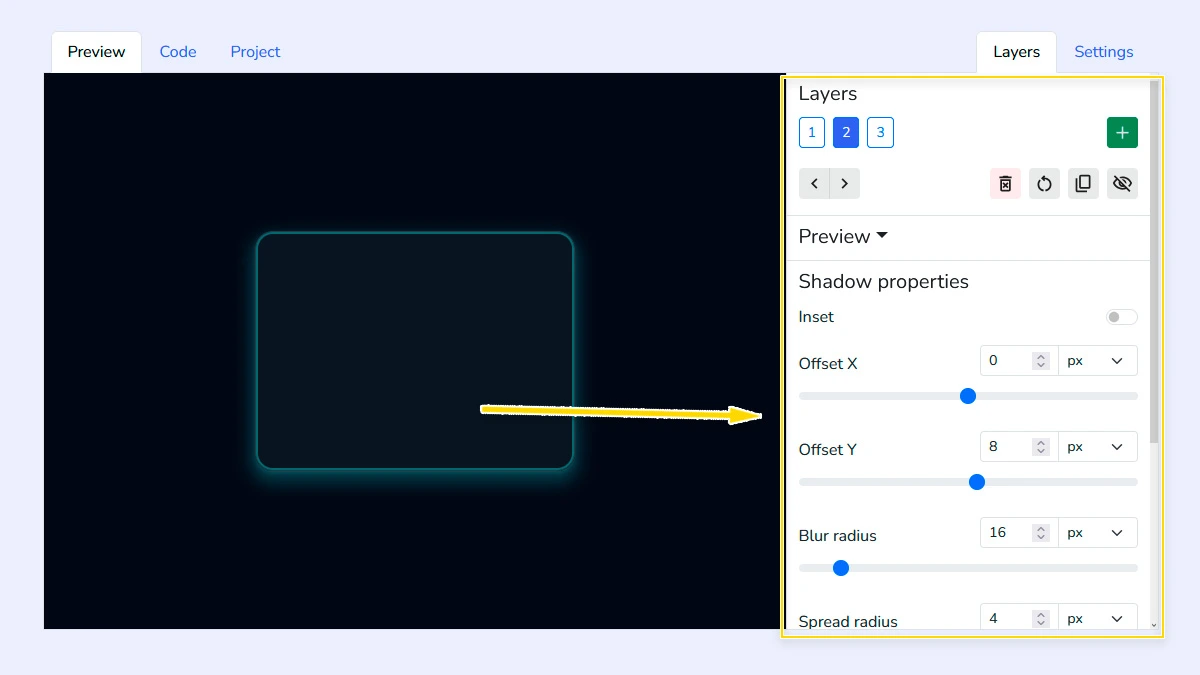The image size is (1200, 675).
Task: Adjust the Offset Y slider handle
Action: point(976,482)
